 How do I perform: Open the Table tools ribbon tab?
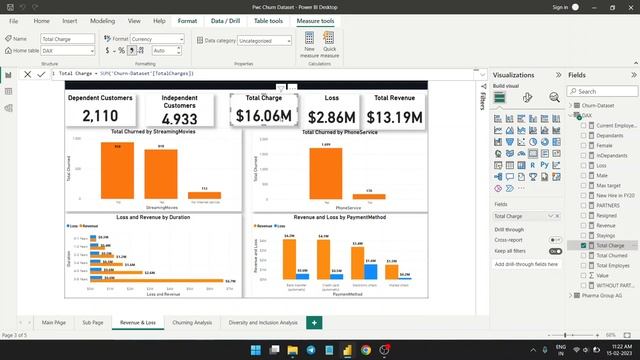pos(268,21)
